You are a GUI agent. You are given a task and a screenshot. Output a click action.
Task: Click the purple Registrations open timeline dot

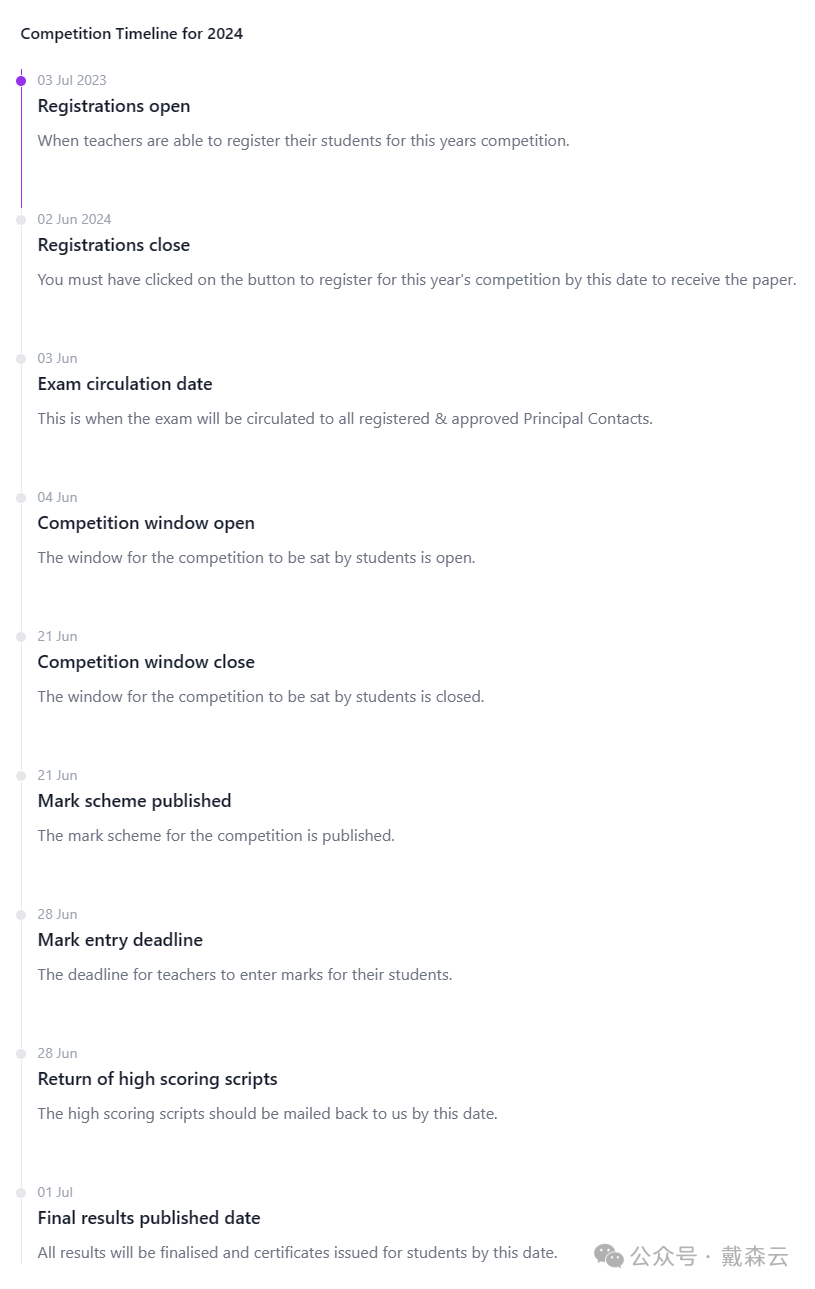click(21, 80)
